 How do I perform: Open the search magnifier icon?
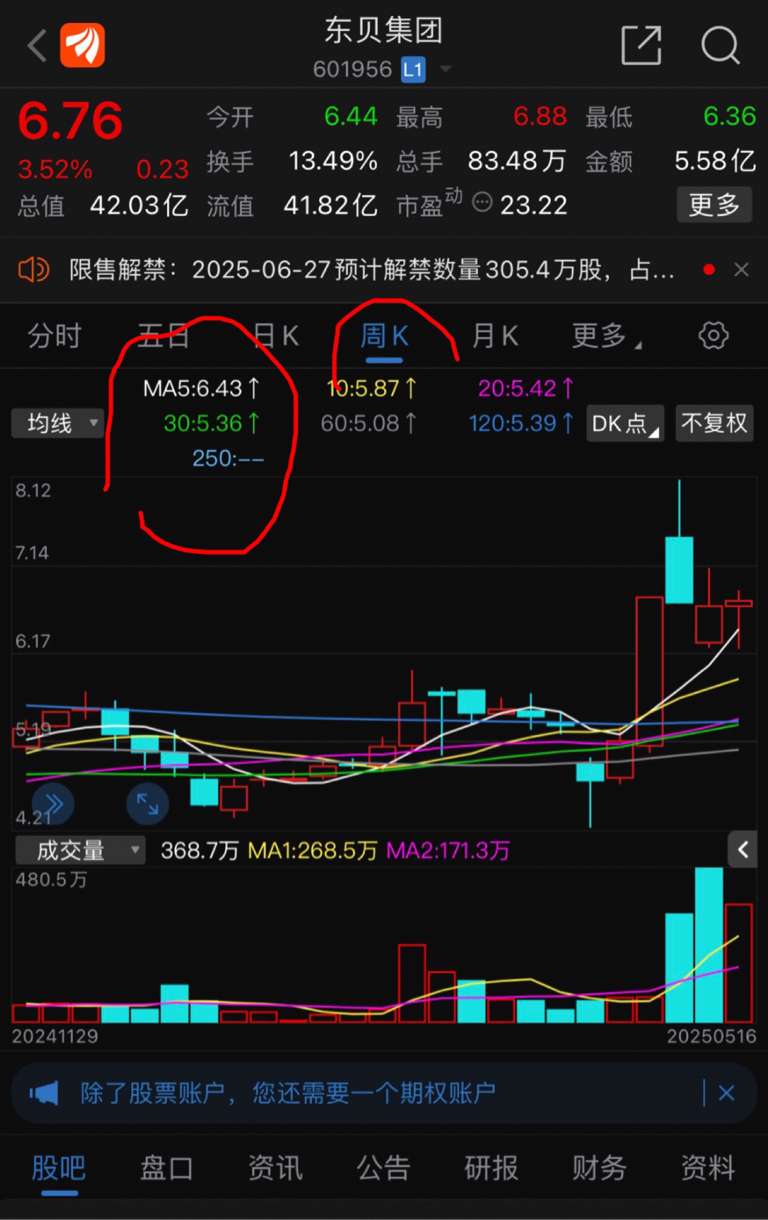click(x=720, y=45)
